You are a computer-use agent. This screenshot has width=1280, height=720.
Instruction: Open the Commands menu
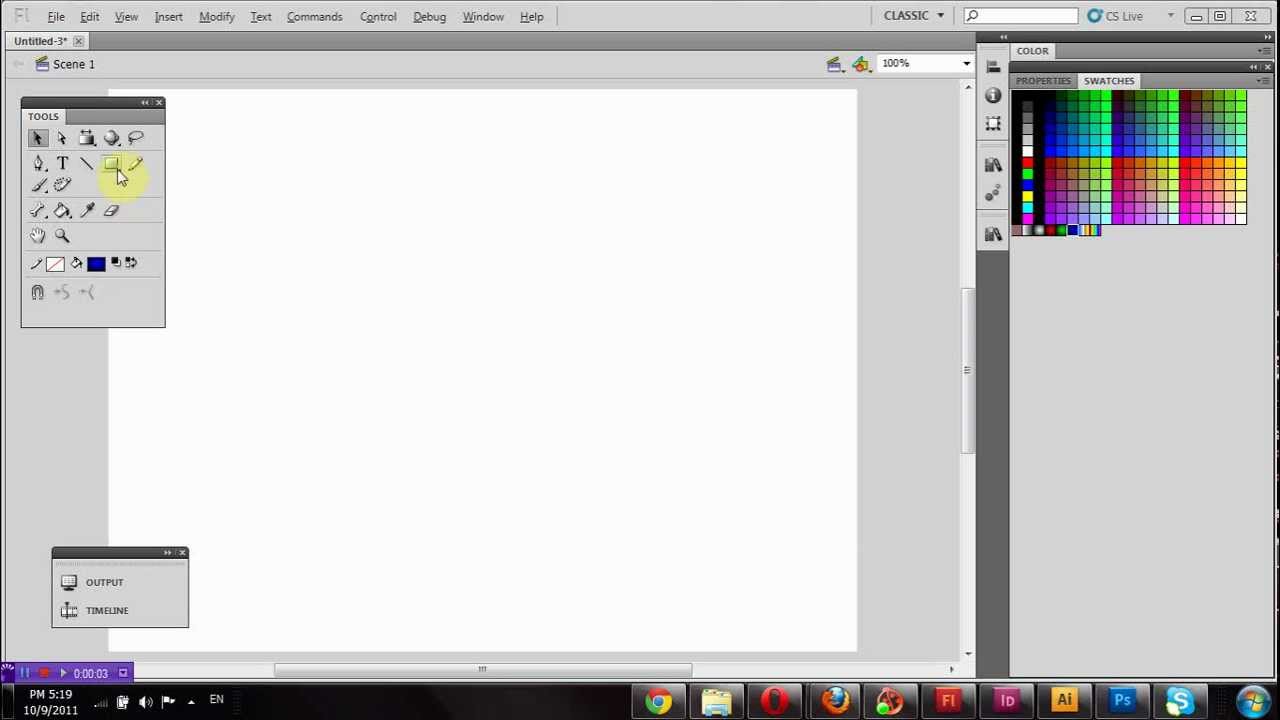coord(315,17)
